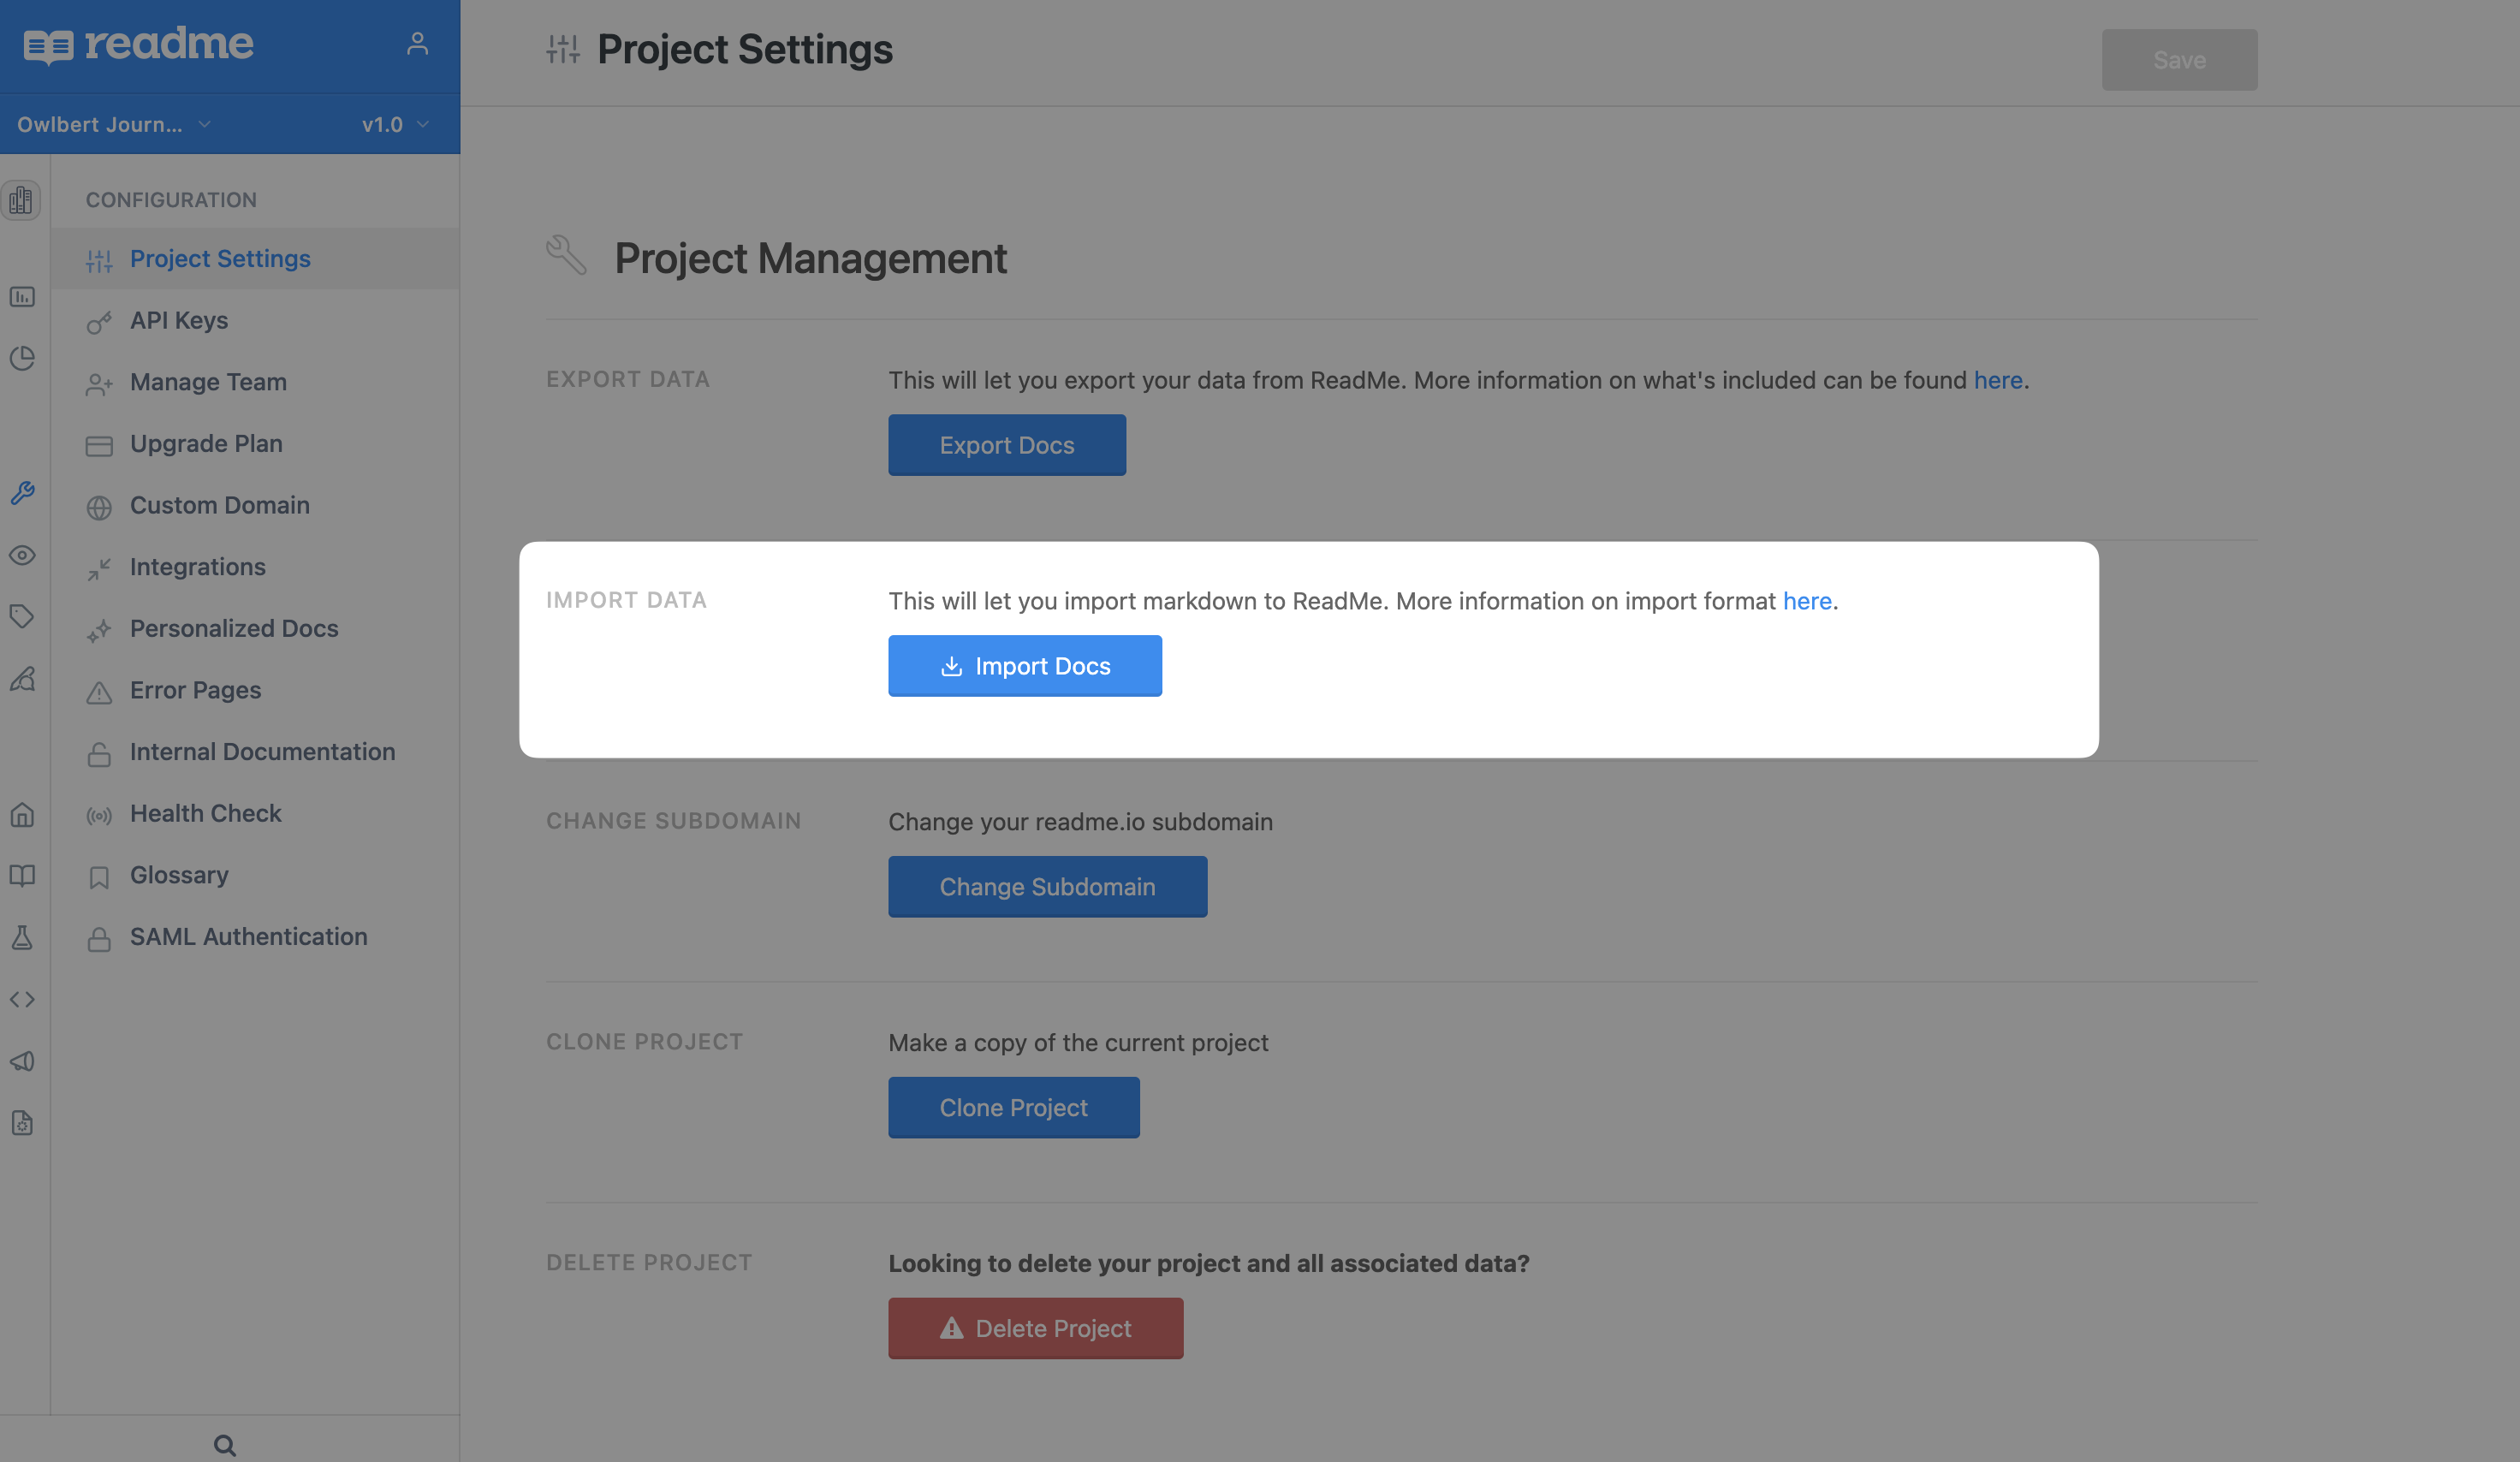This screenshot has height=1462, width=2520.
Task: Open the wrench configuration icon in left rail
Action: pyautogui.click(x=22, y=493)
